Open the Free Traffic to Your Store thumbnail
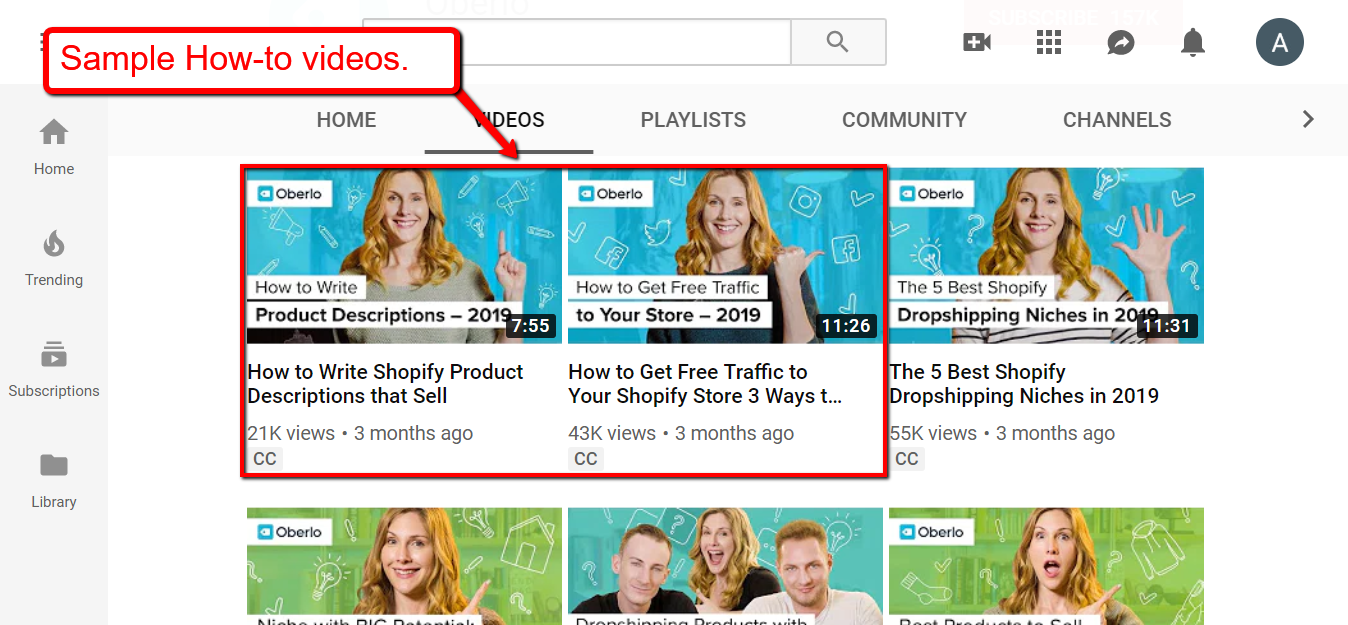The width and height of the screenshot is (1348, 625). [x=726, y=255]
